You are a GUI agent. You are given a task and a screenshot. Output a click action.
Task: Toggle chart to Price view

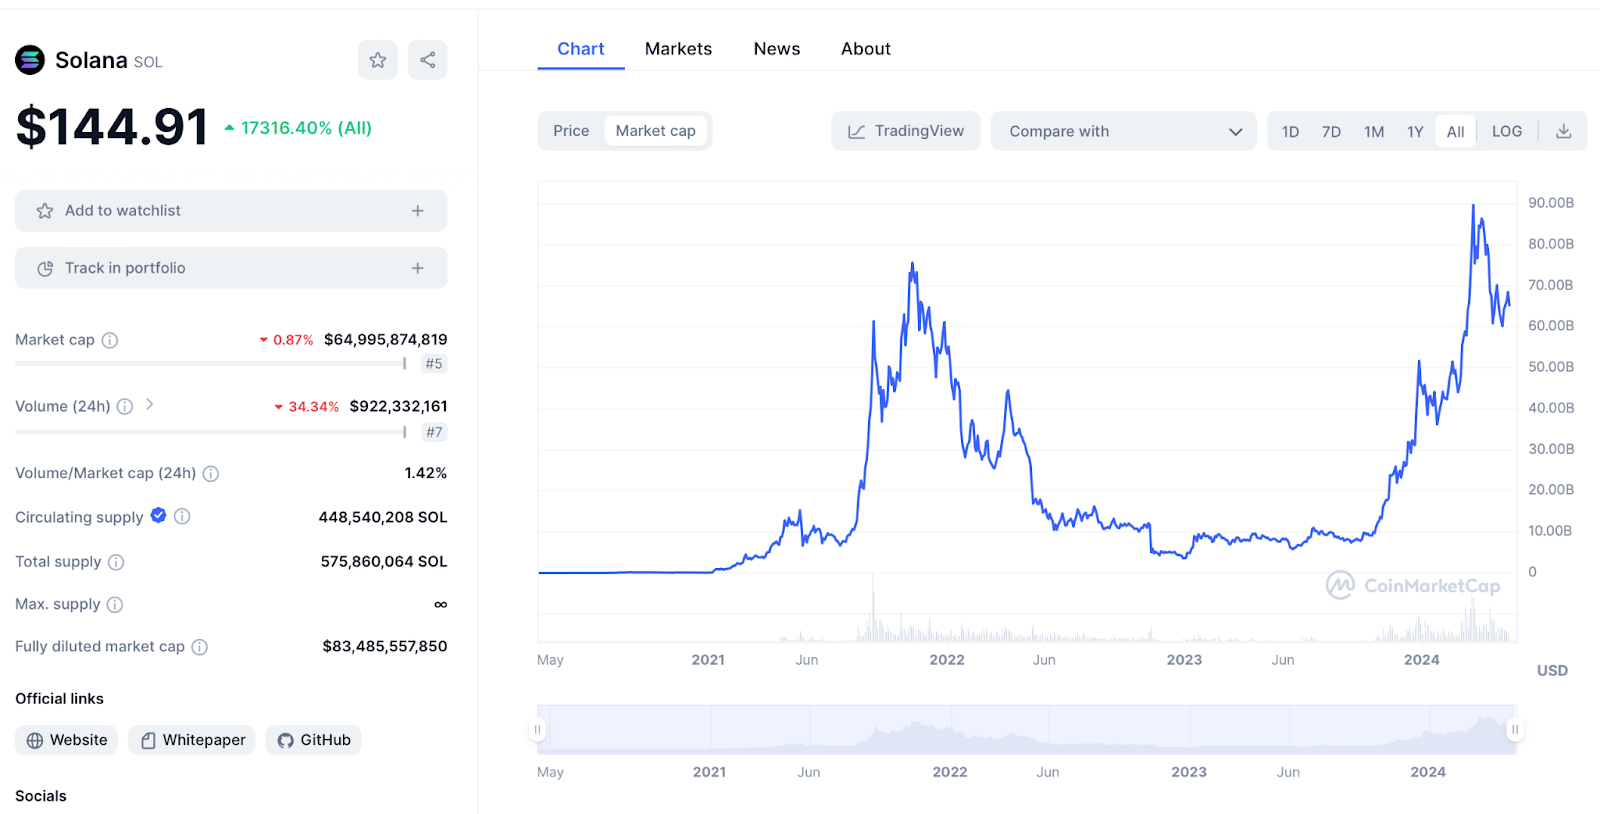pos(571,131)
